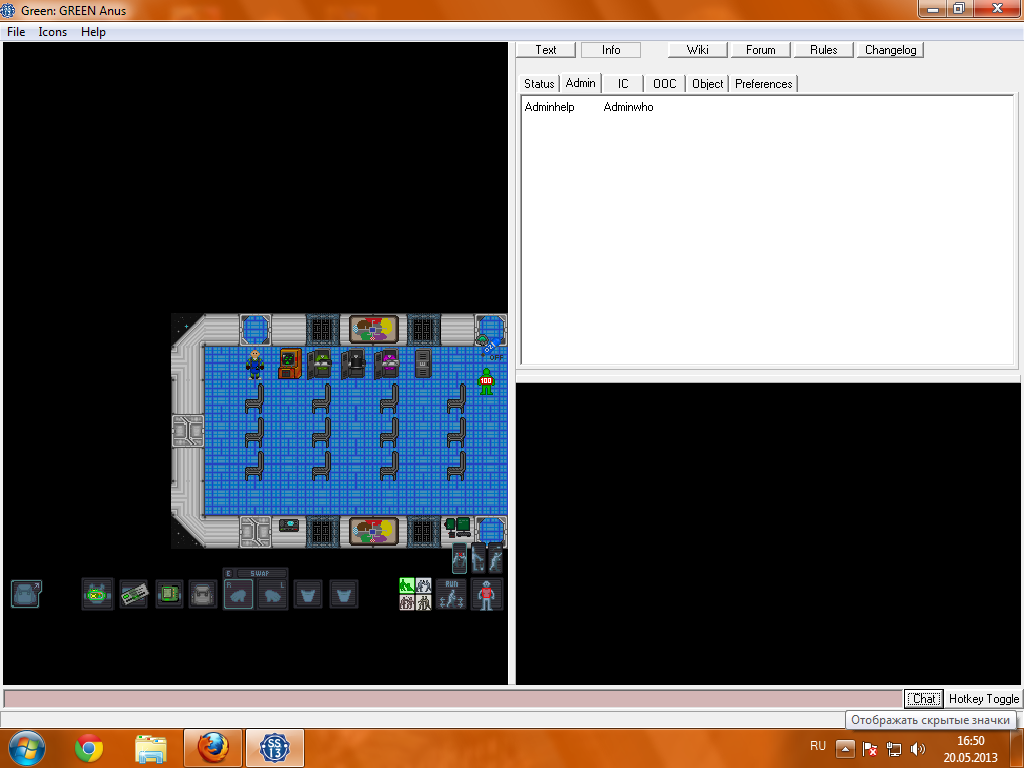Open the Changelog button
Image resolution: width=1024 pixels, height=768 pixels.
891,50
